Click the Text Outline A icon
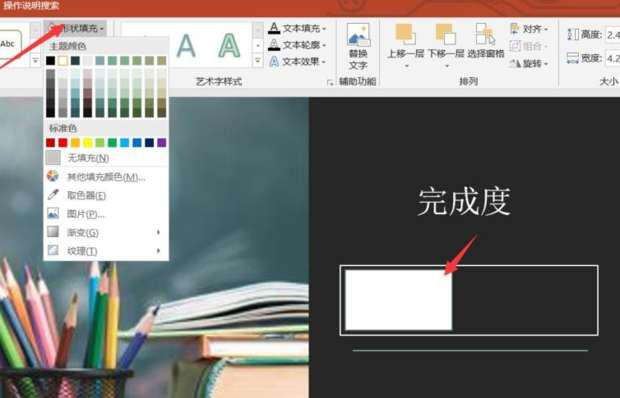This screenshot has height=398, width=620. point(274,45)
